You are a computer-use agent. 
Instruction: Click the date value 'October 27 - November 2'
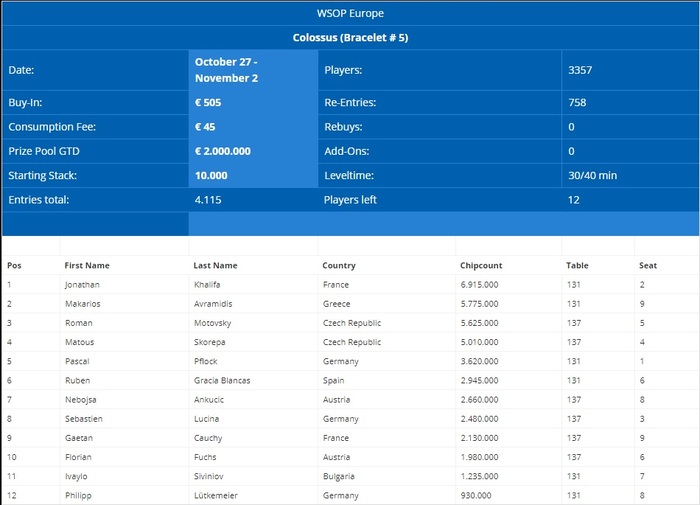(x=226, y=70)
